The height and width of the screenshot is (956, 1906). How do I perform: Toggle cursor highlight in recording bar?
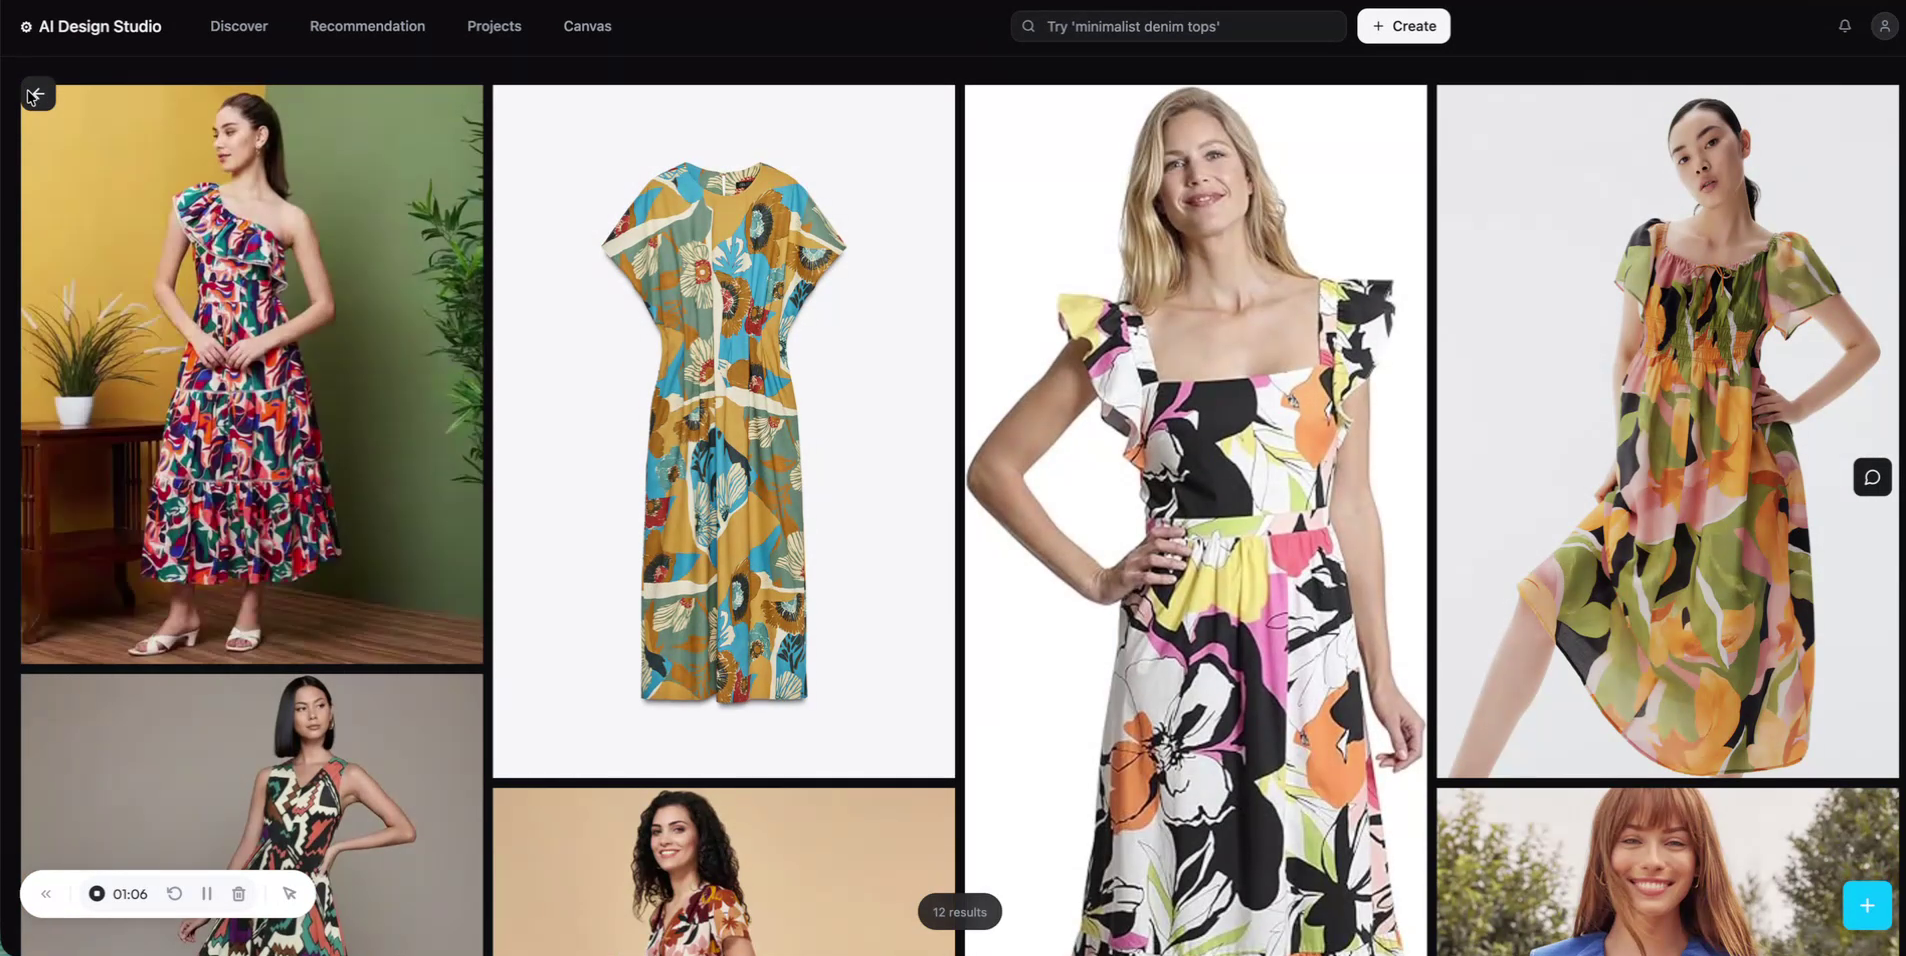[x=289, y=894]
